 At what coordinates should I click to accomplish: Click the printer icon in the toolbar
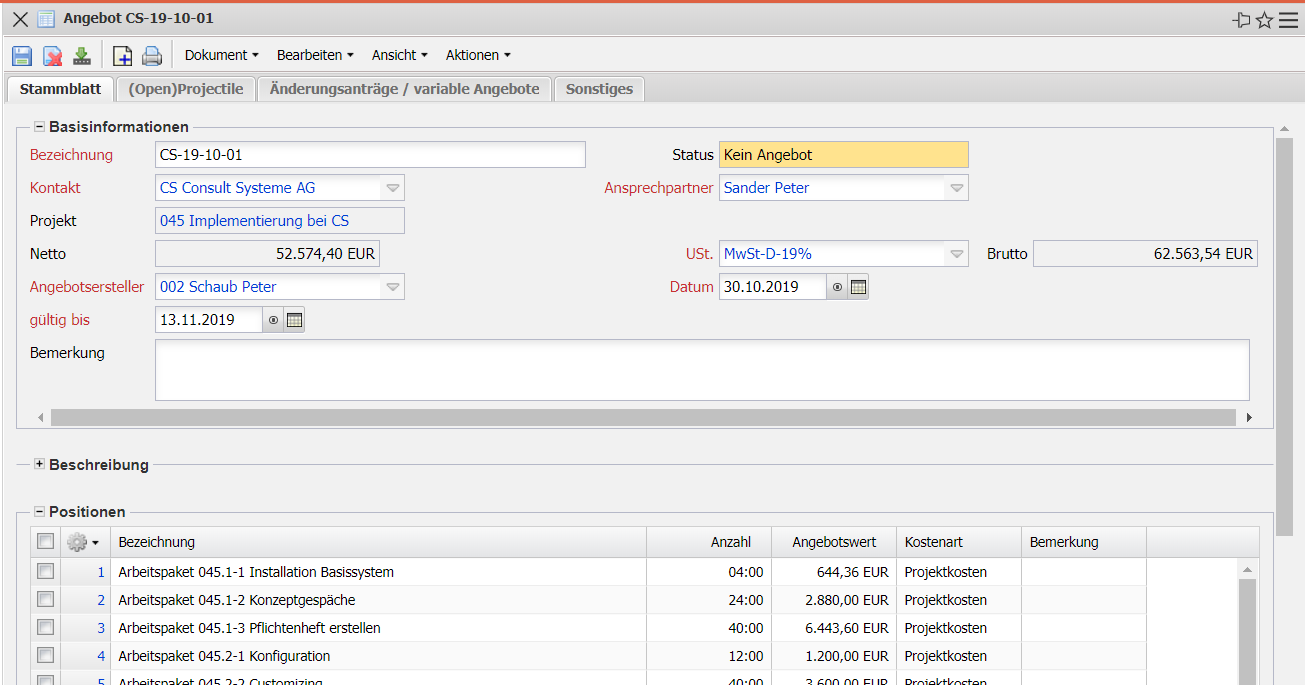(x=151, y=56)
